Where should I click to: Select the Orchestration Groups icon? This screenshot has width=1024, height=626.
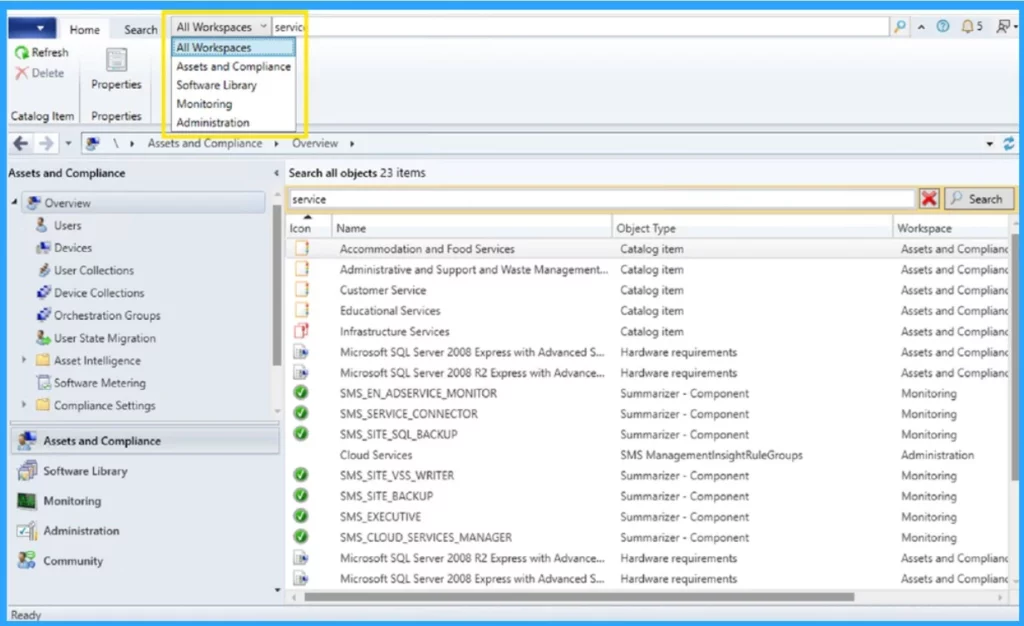point(43,315)
